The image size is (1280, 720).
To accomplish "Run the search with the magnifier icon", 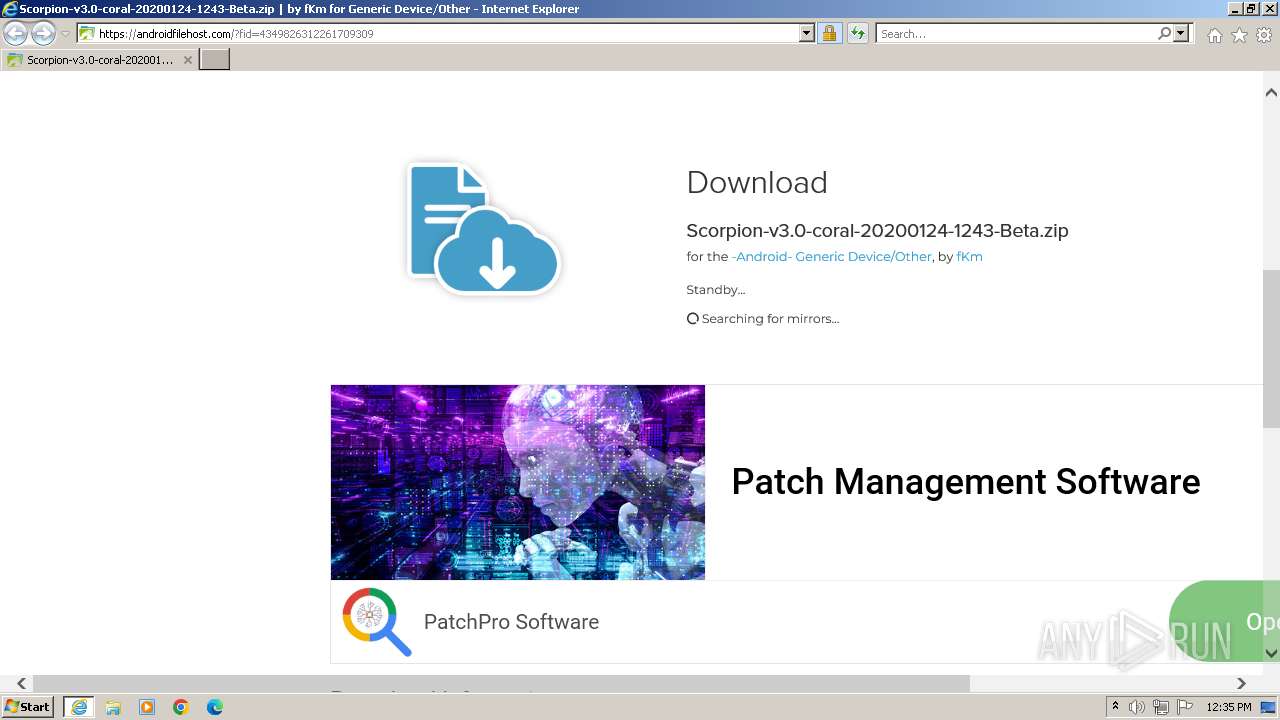I will pyautogui.click(x=1164, y=33).
